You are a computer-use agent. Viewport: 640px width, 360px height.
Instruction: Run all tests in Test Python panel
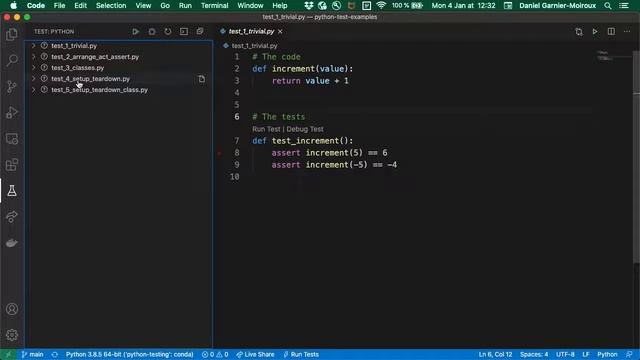tap(136, 31)
